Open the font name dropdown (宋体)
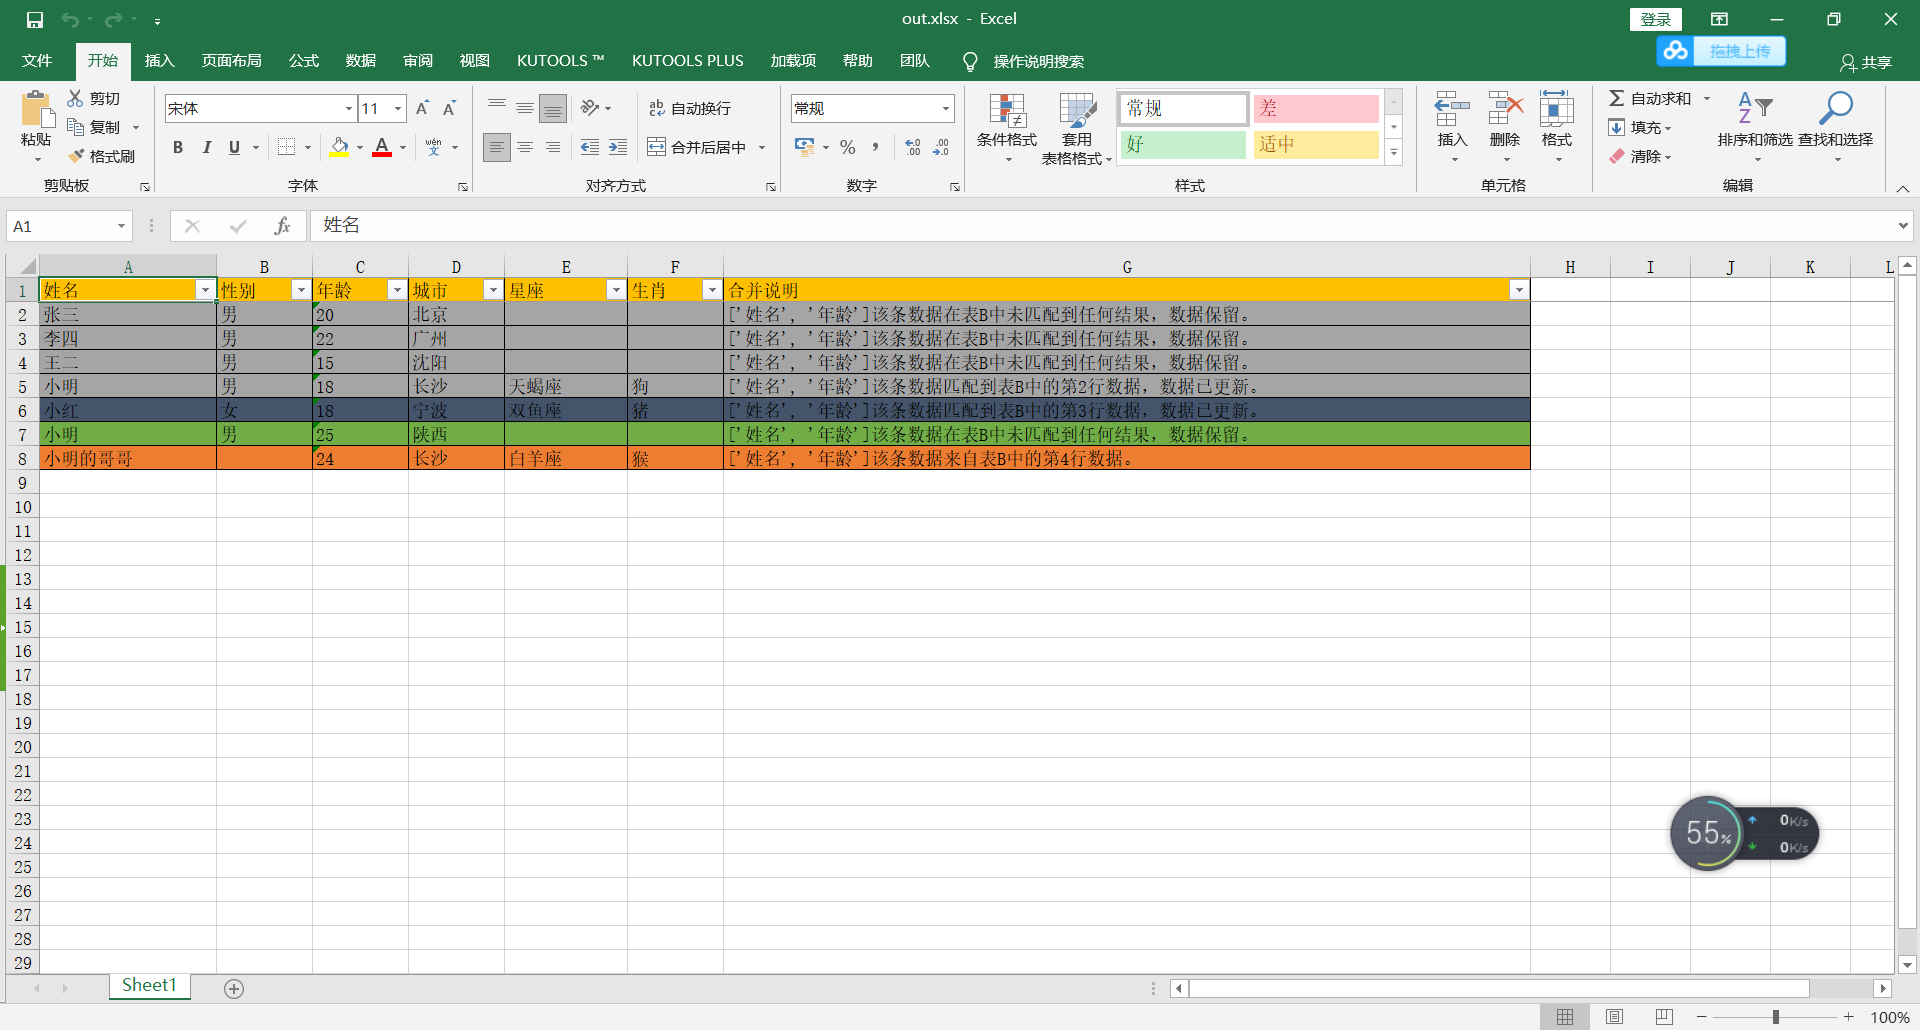 [x=348, y=108]
